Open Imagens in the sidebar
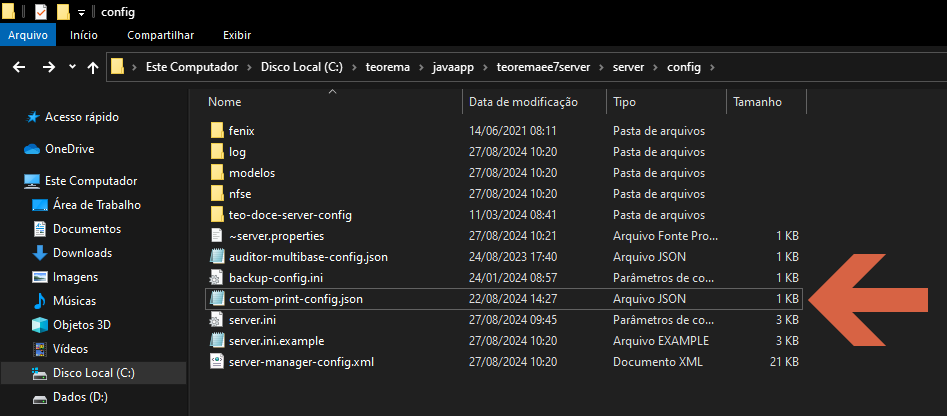Screen dimensions: 947x416 pos(75,277)
